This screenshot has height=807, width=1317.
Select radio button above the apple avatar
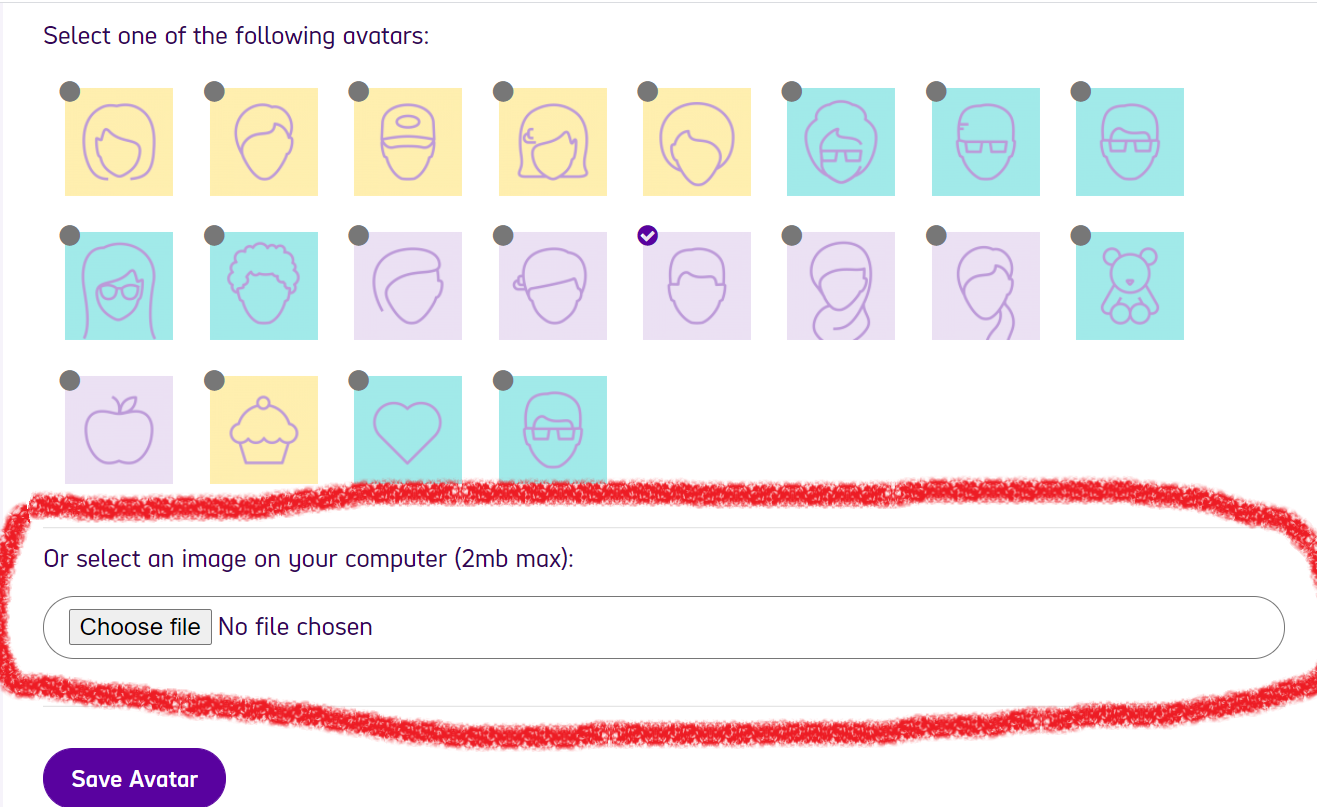point(70,380)
